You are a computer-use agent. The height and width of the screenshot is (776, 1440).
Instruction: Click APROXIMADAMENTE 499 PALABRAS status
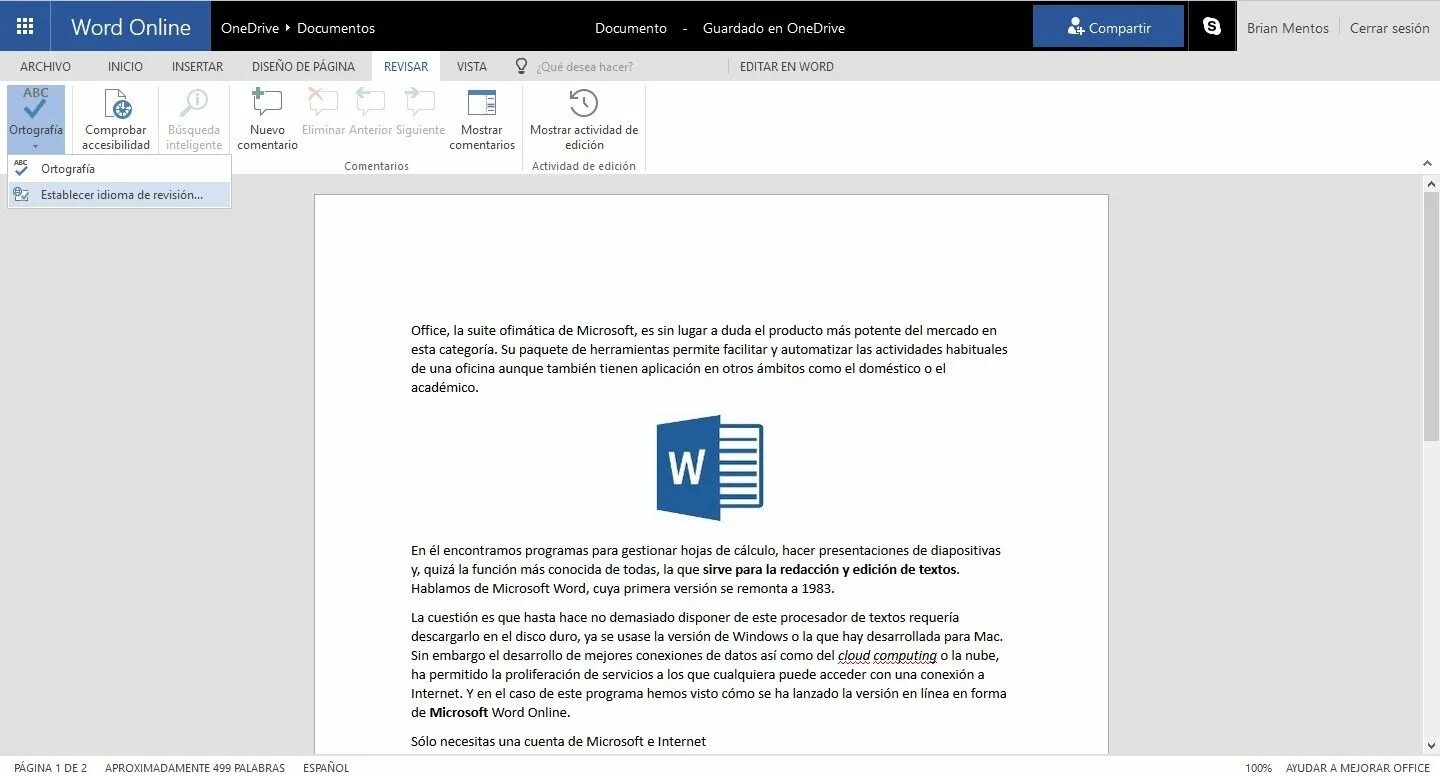pyautogui.click(x=195, y=768)
